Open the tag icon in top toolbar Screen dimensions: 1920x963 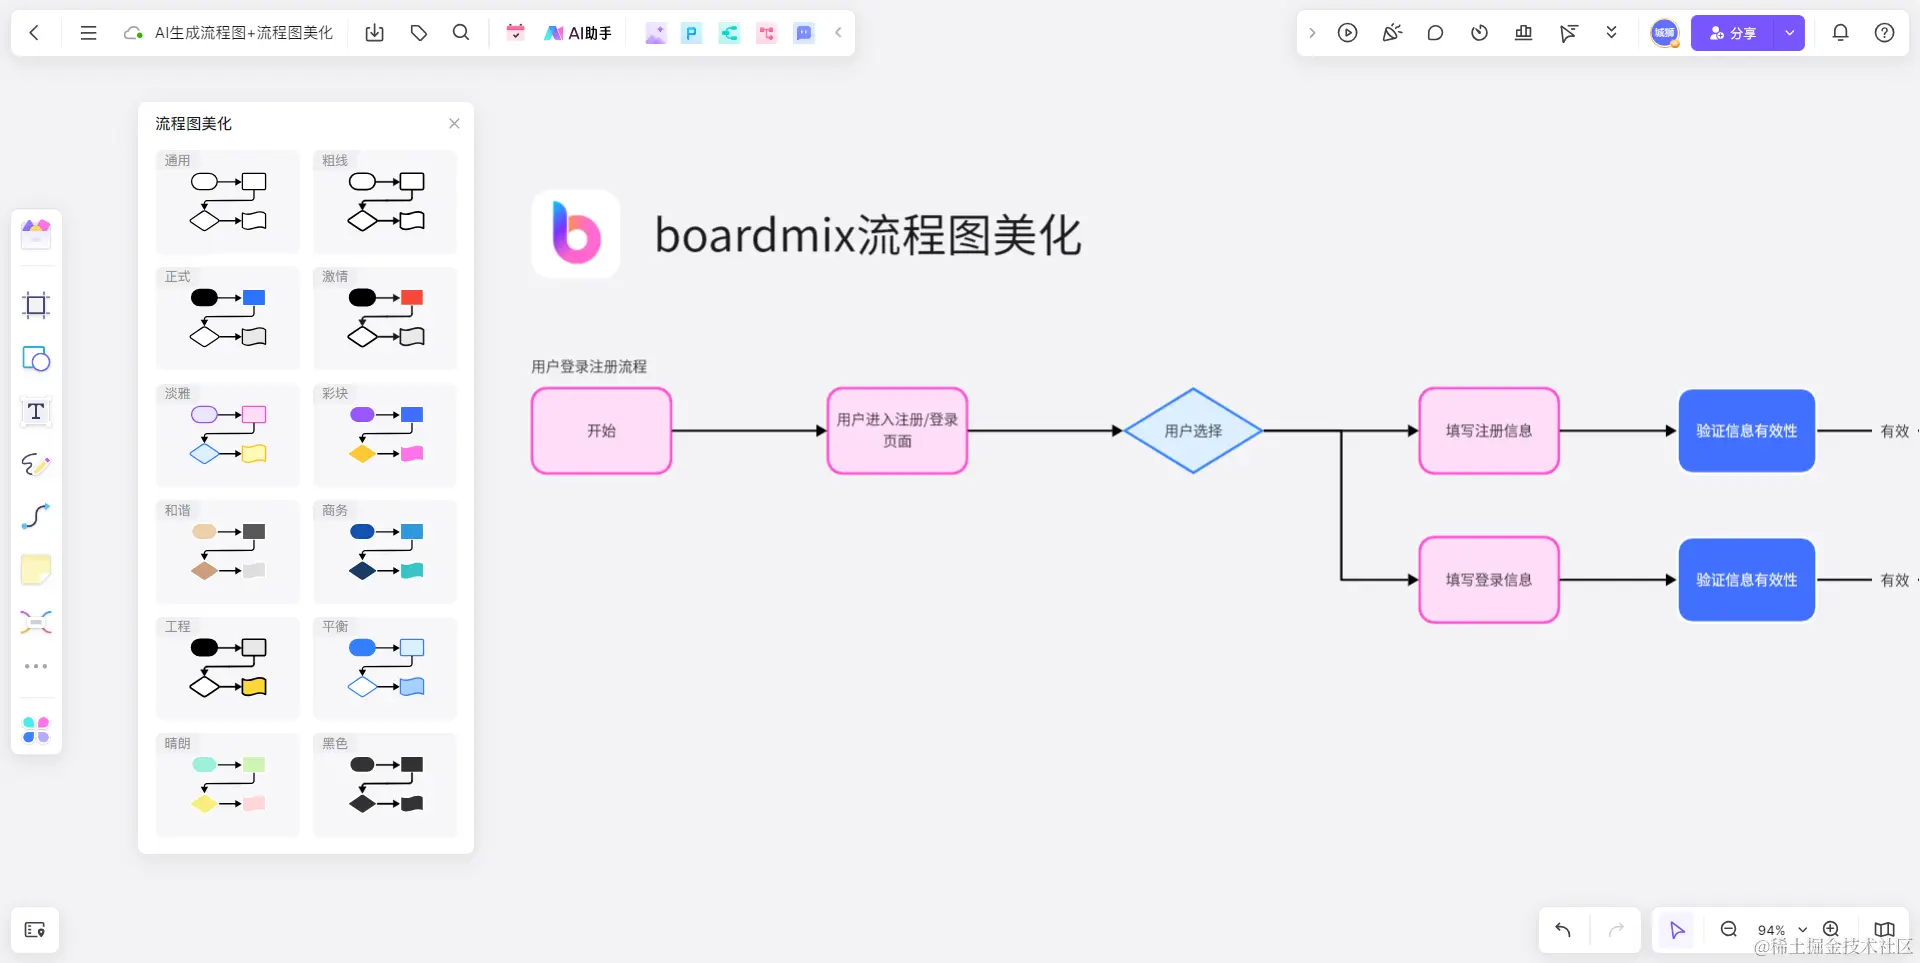point(419,33)
